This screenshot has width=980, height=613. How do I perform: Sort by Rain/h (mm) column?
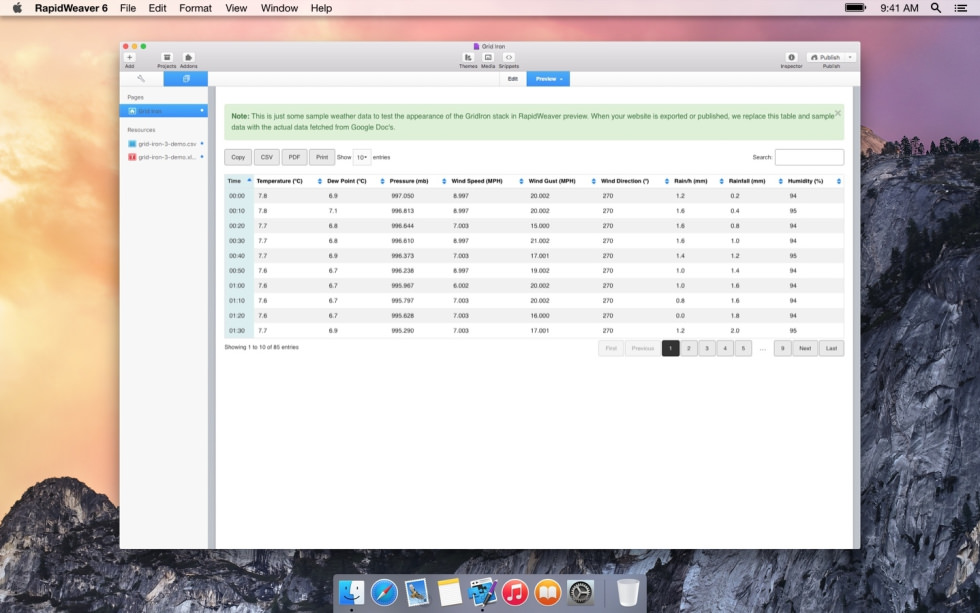[699, 181]
